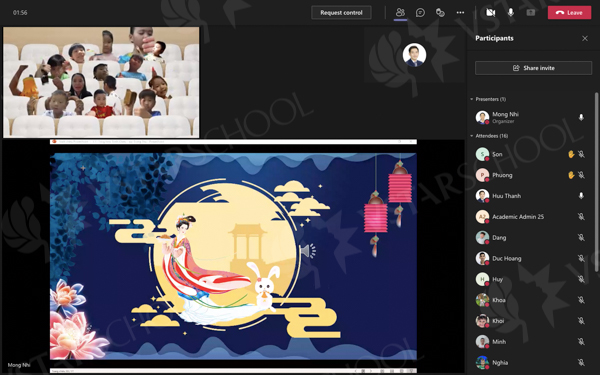This screenshot has width=600, height=375.
Task: Click the profile picture video tile
Action: click(414, 54)
